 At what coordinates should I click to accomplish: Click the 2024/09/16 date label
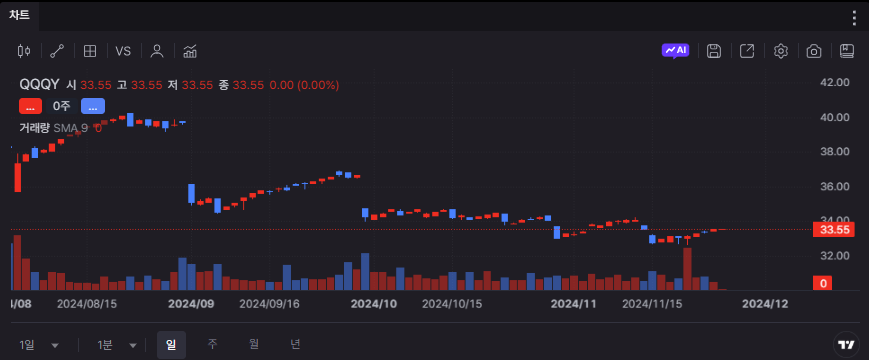click(x=269, y=304)
